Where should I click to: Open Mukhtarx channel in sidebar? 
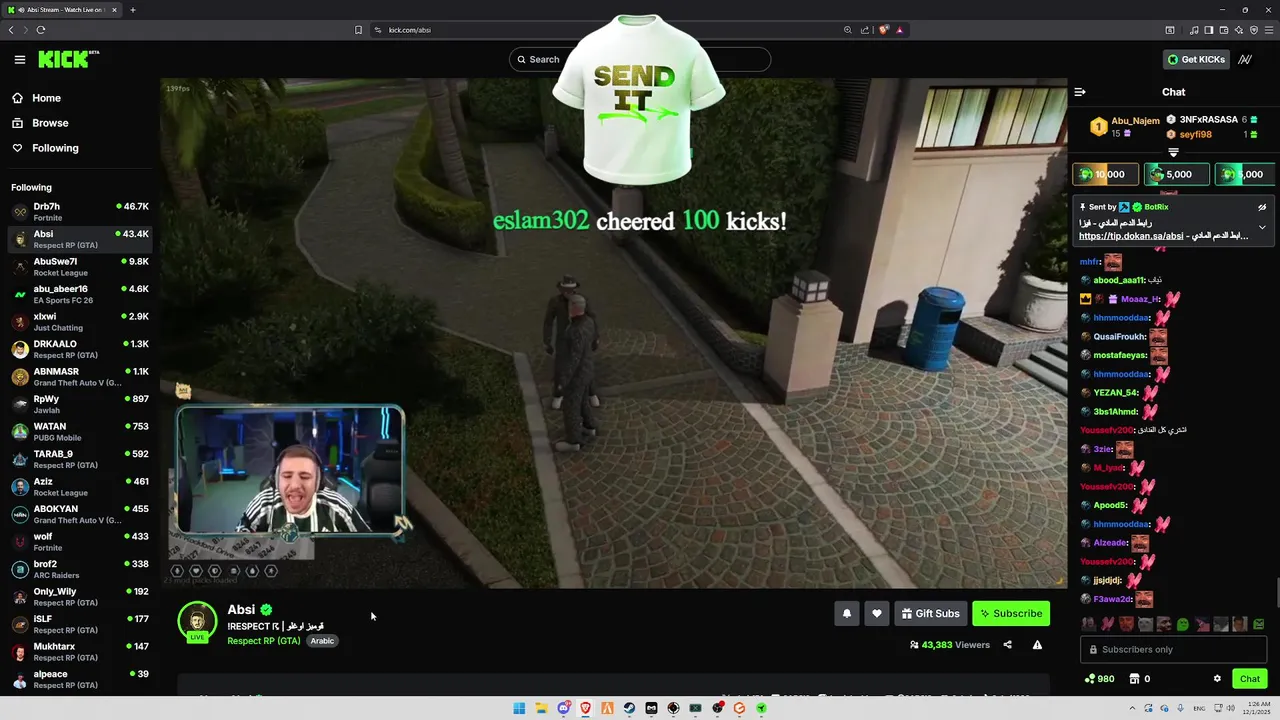pyautogui.click(x=80, y=652)
